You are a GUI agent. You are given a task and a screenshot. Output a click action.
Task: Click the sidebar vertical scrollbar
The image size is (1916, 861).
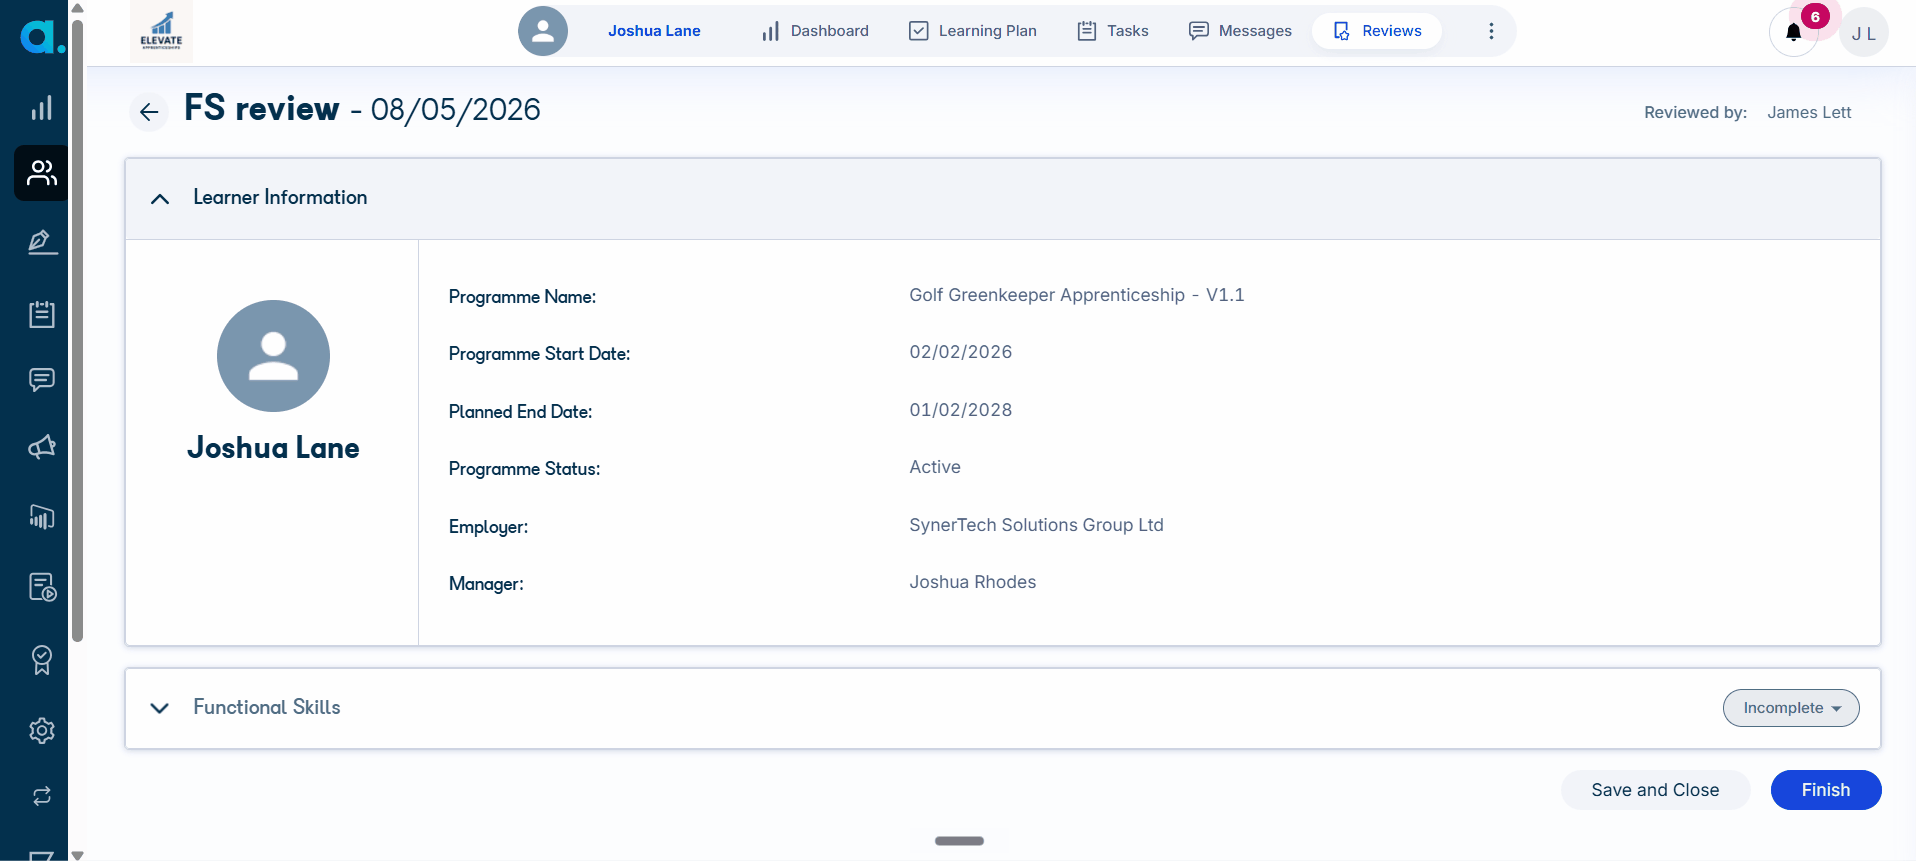click(78, 330)
